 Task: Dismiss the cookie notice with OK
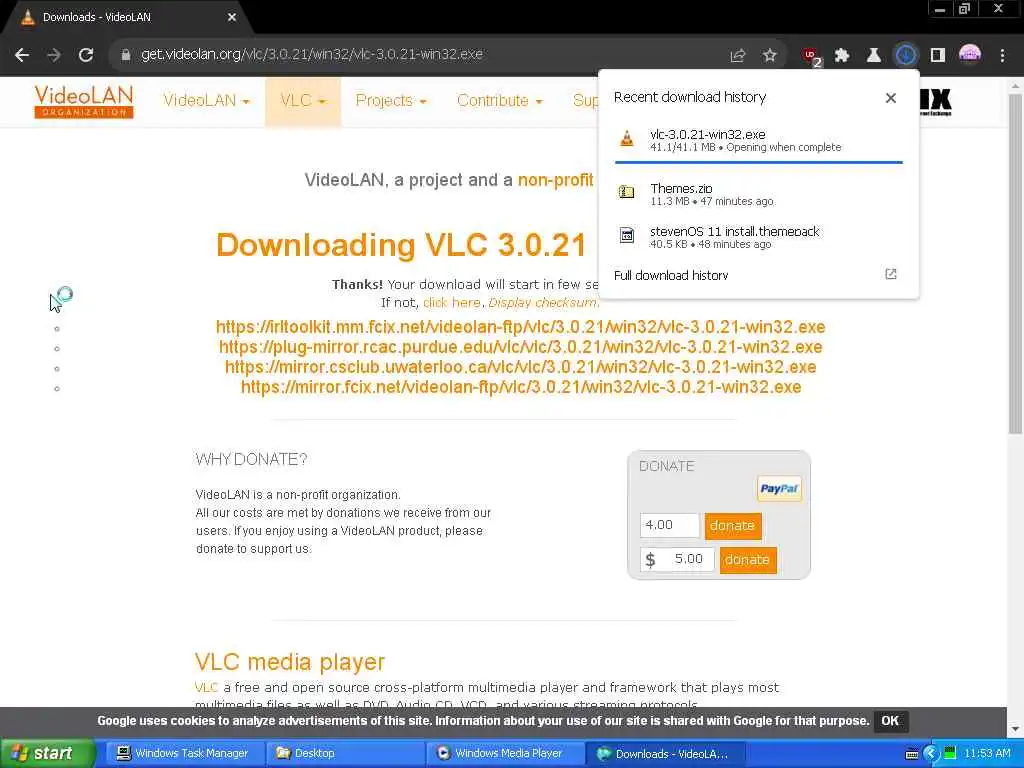889,721
